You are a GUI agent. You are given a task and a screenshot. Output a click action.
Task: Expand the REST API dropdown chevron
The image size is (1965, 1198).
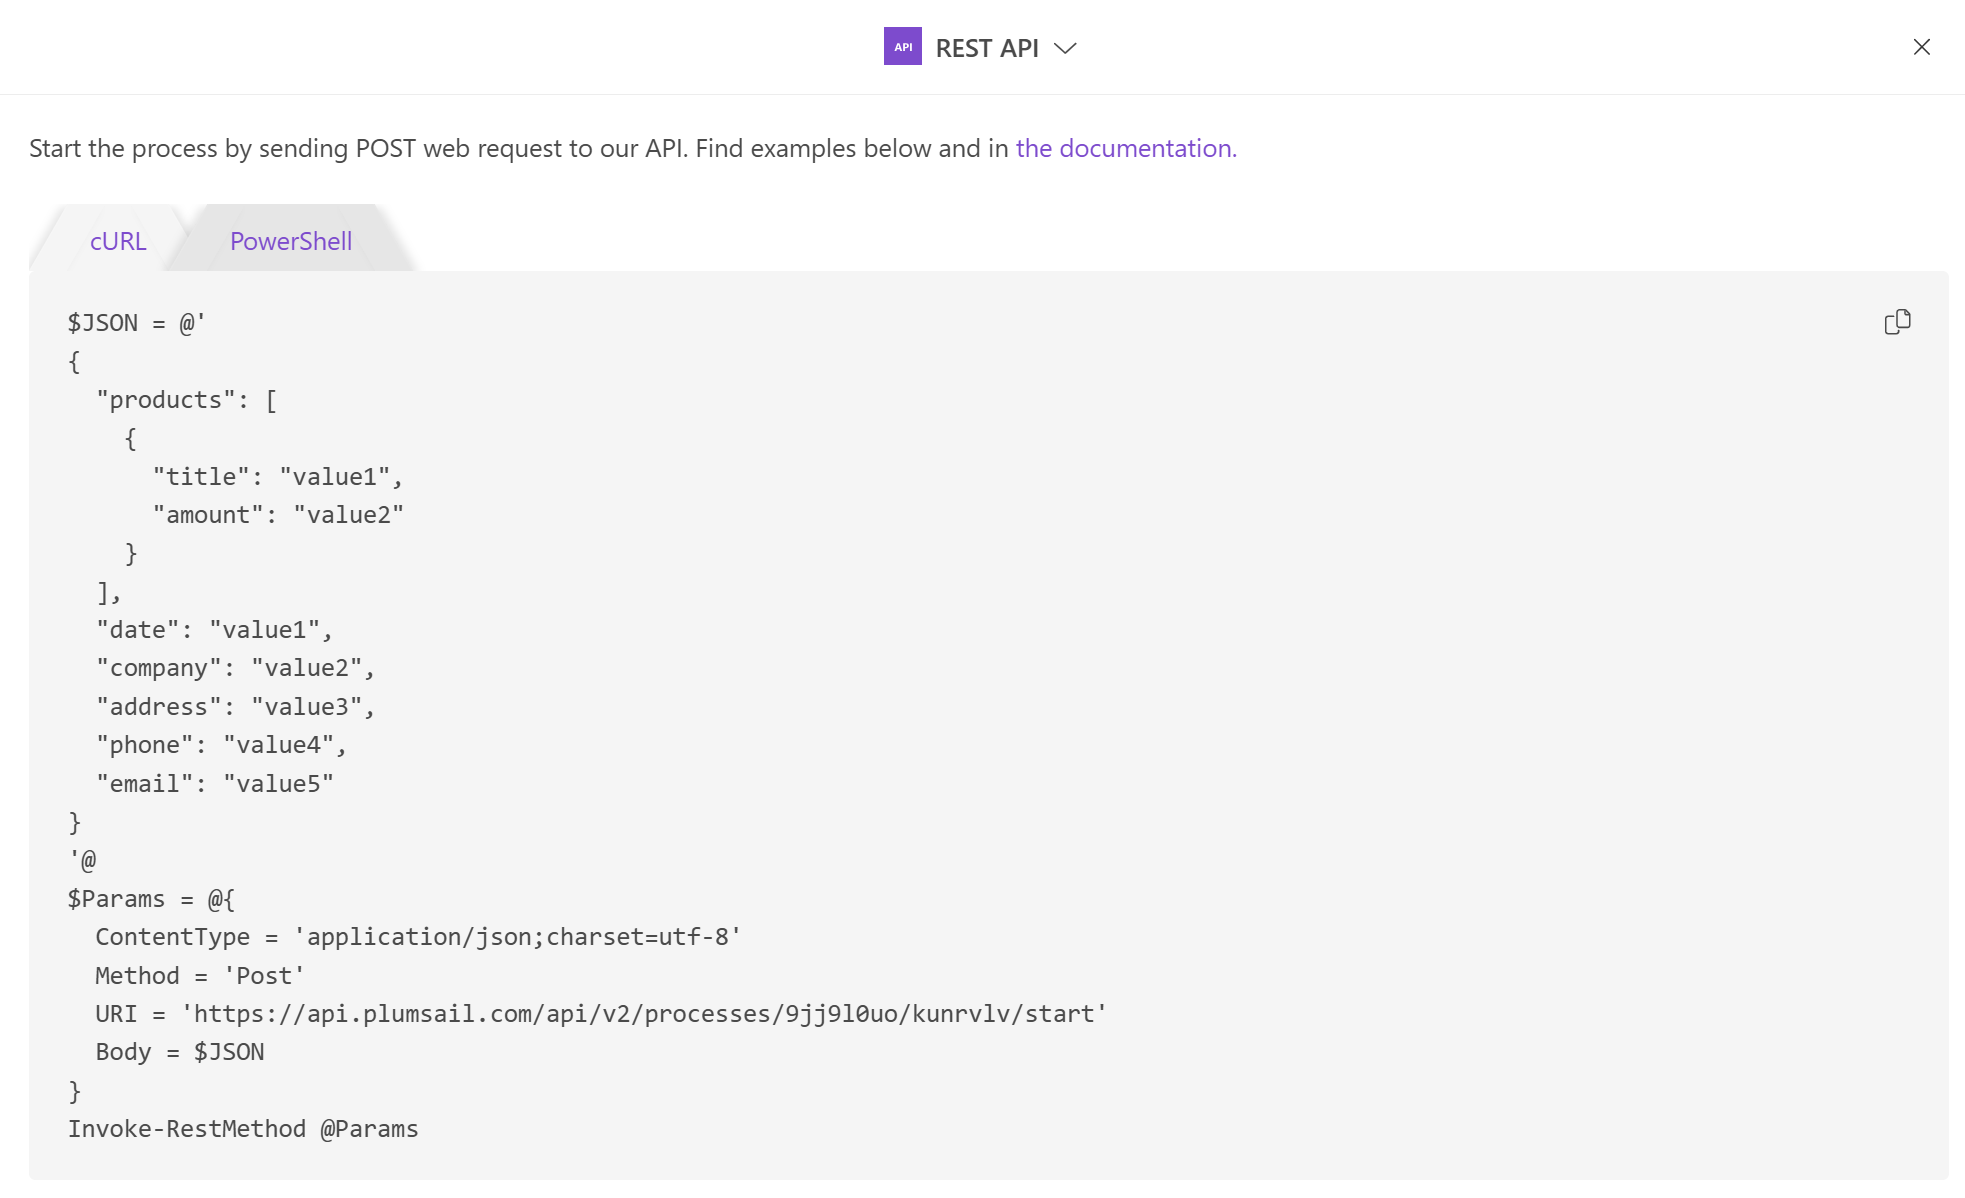pos(1065,48)
